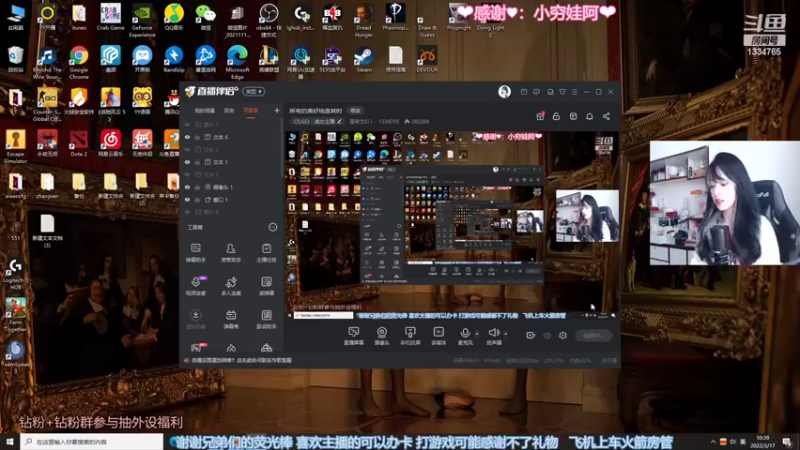Click the unlock padlock icon in header
Viewport: 800px width, 450px height.
pyautogui.click(x=556, y=116)
